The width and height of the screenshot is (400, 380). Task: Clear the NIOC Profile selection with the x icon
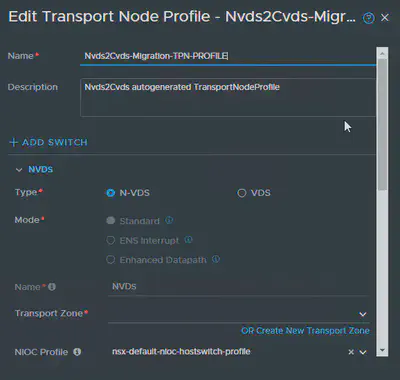(351, 352)
